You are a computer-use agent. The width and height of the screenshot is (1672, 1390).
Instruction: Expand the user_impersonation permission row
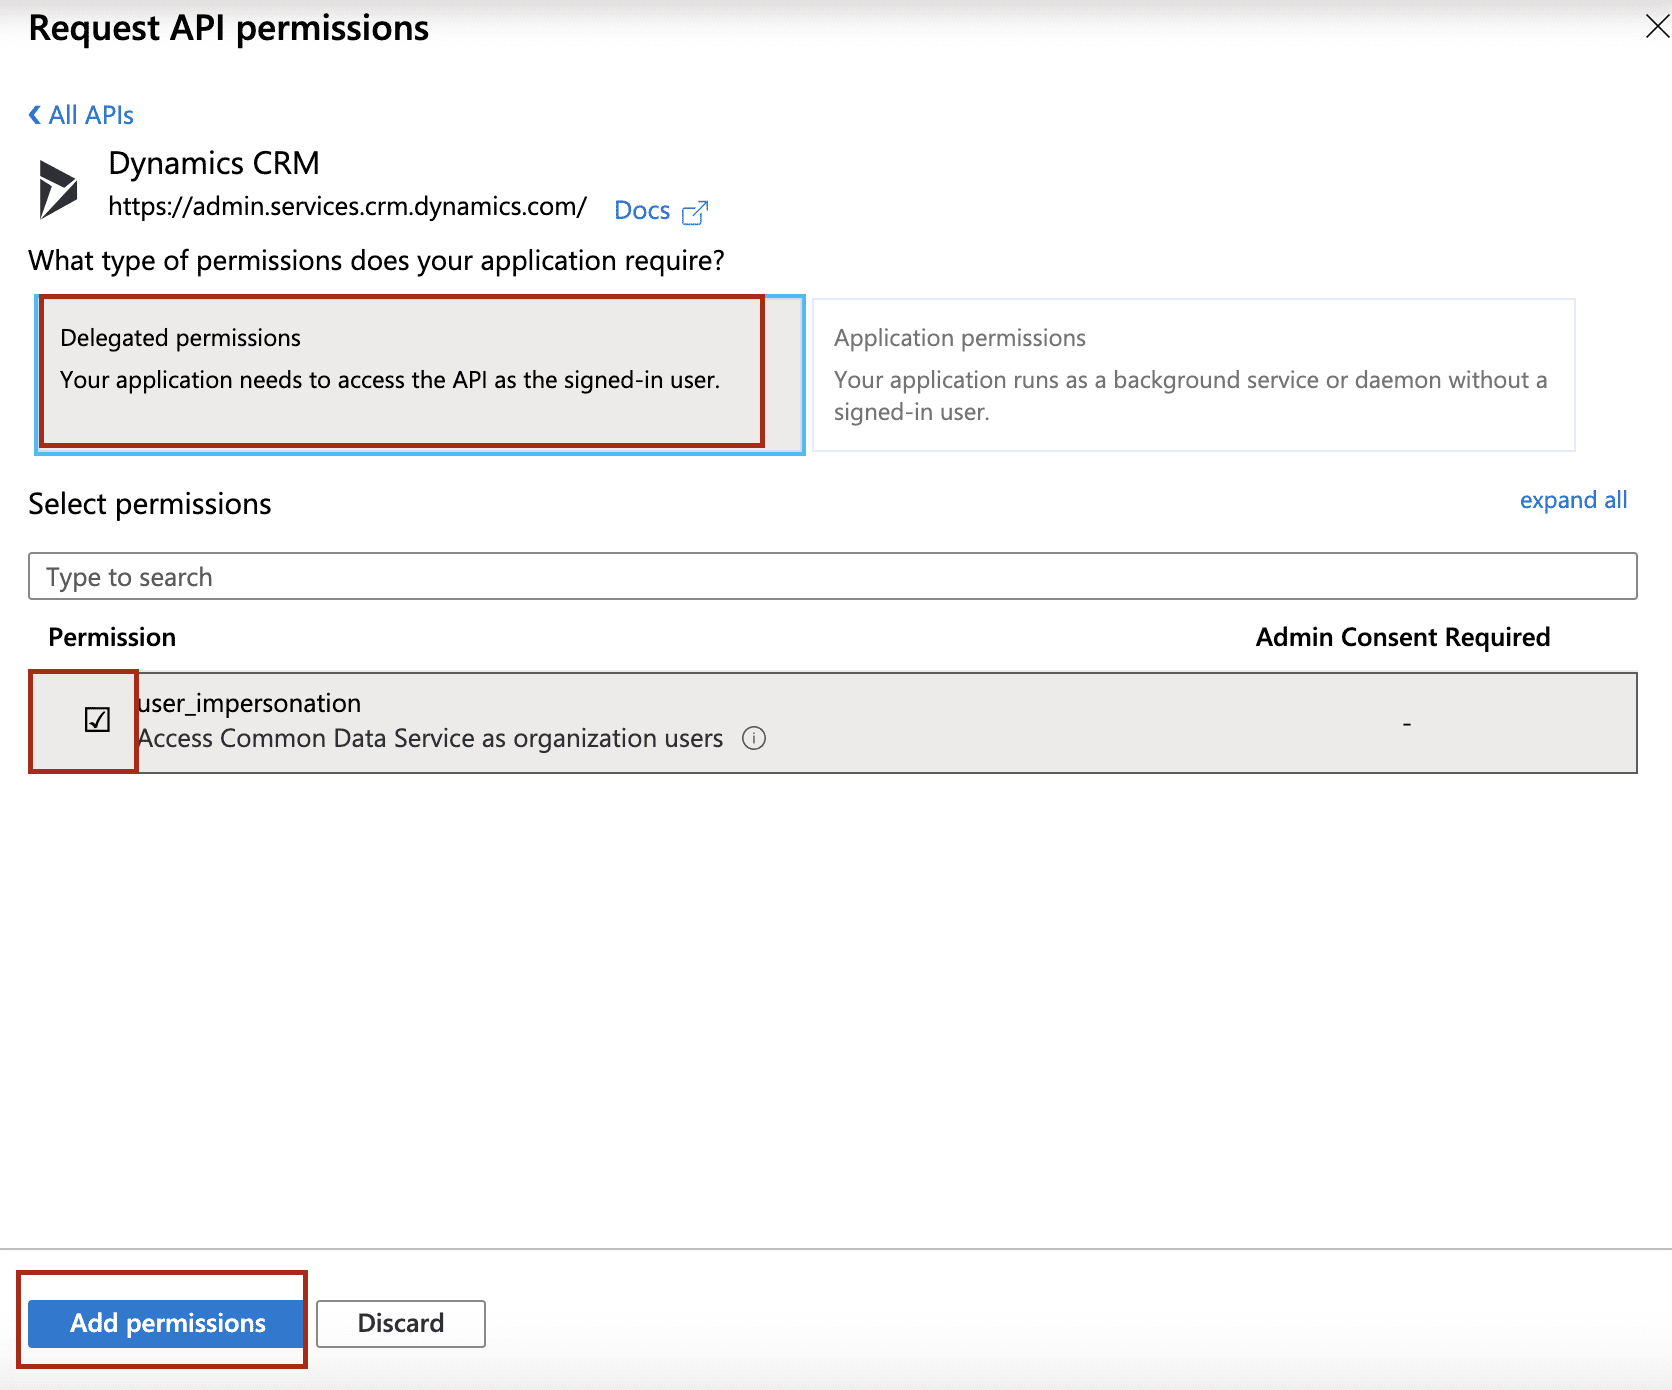tap(250, 703)
